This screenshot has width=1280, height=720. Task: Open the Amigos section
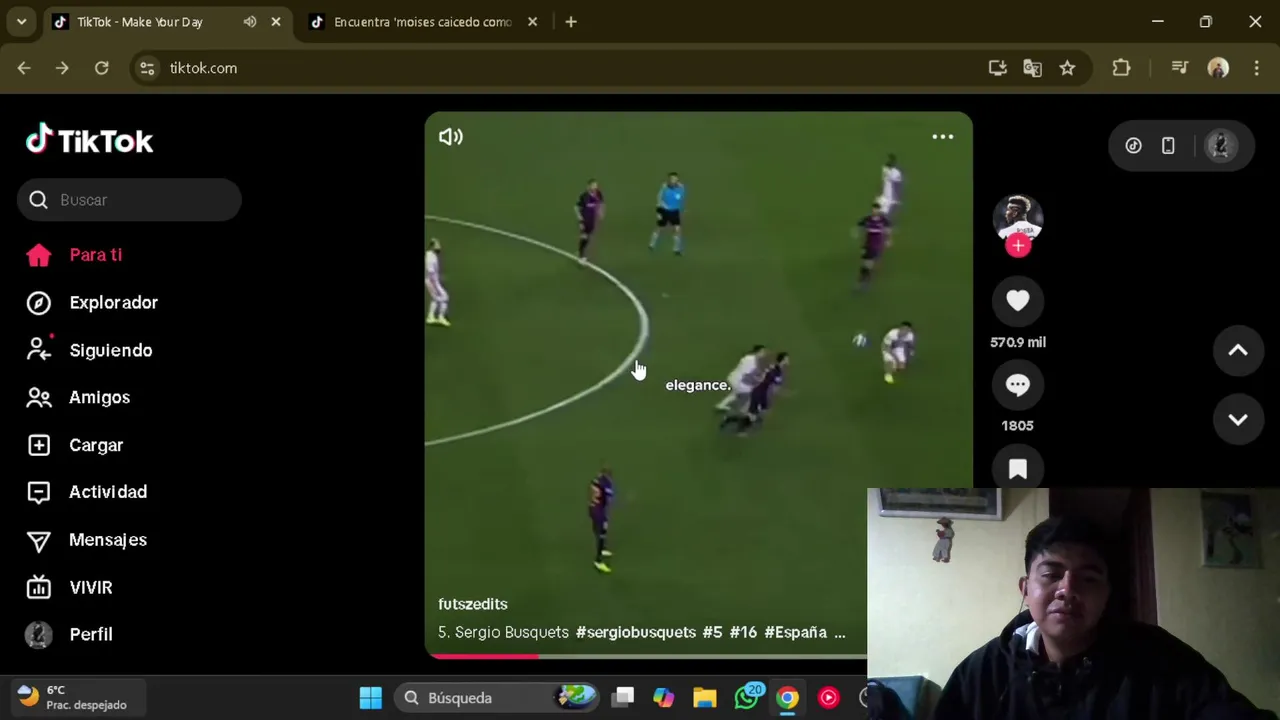click(78, 397)
